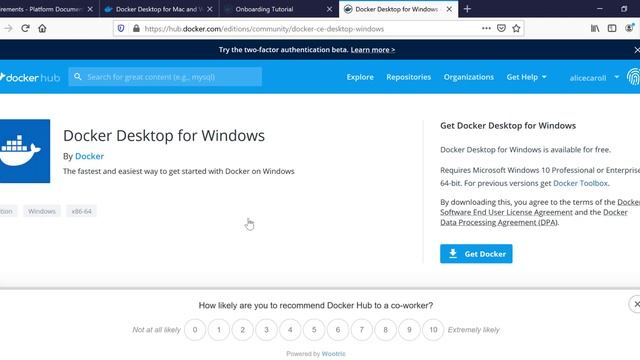Go to the browser home page icon
This screenshot has height=360, width=640.
click(42, 28)
